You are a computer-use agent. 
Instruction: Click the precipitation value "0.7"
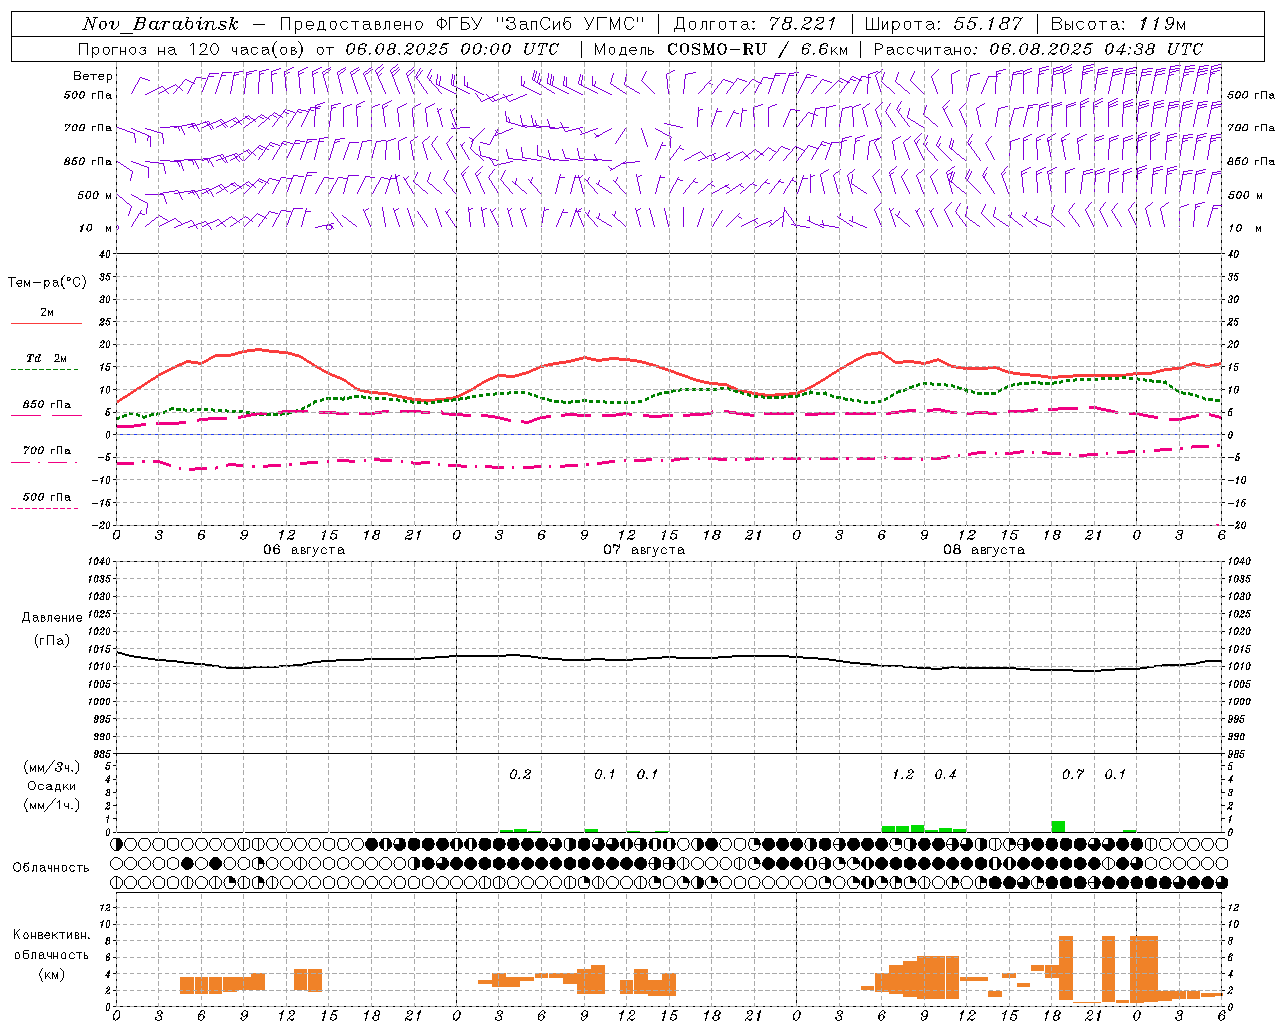coord(1073,775)
